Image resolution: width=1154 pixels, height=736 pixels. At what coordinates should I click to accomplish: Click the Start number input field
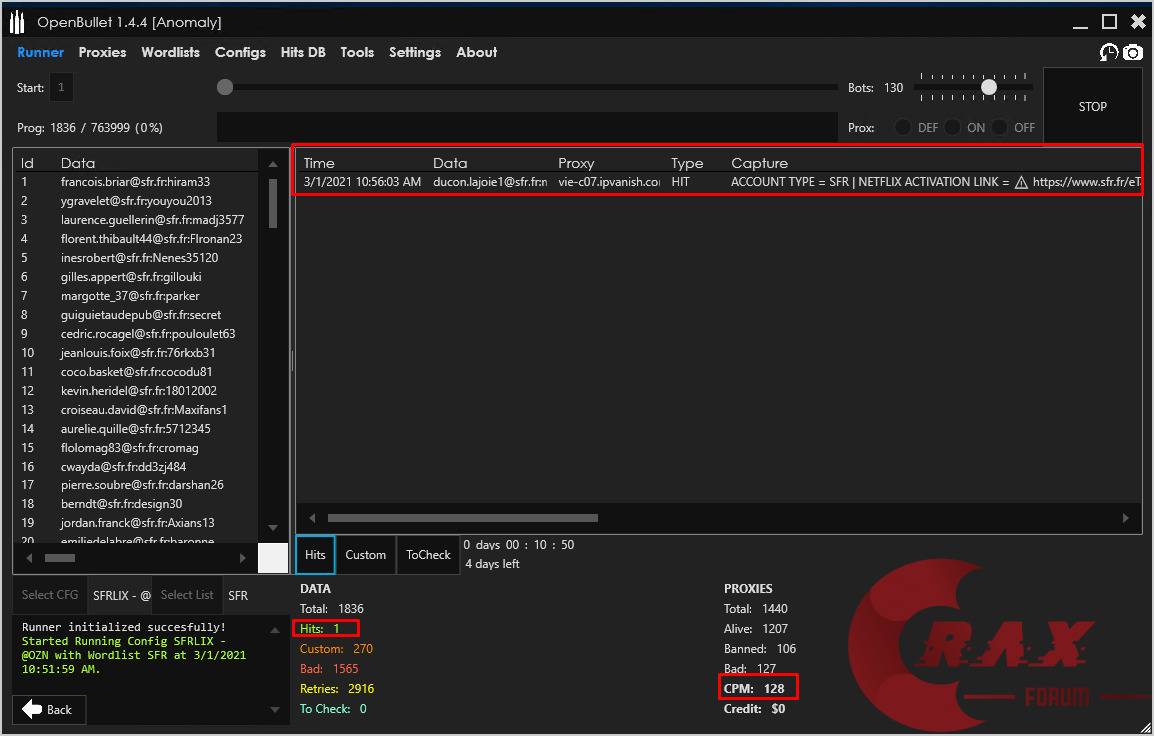coord(61,88)
